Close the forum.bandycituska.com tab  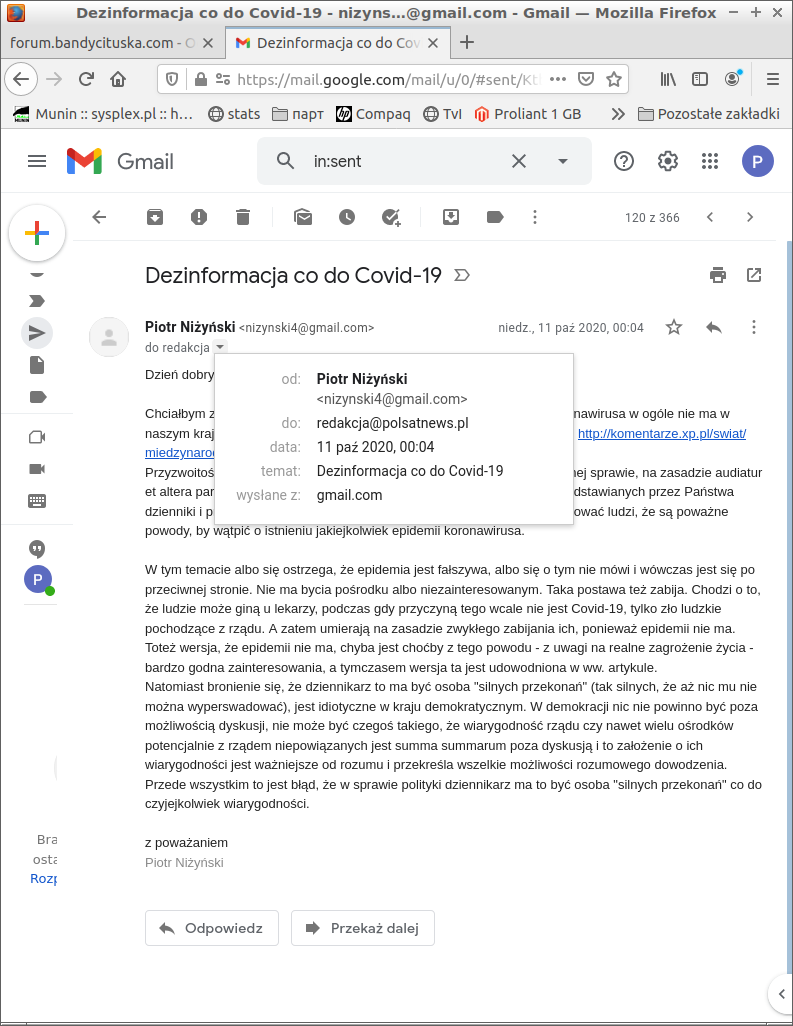click(208, 43)
